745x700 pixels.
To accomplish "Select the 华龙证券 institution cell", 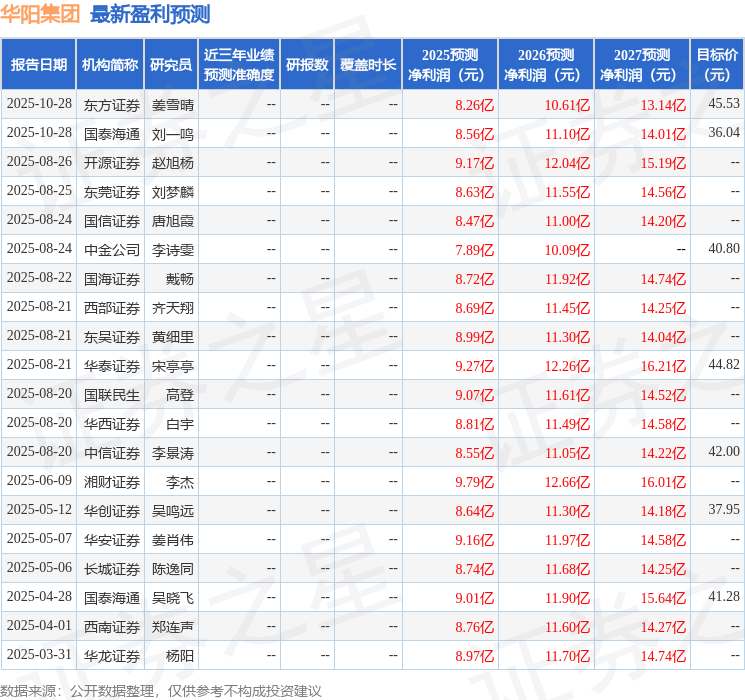I will pos(112,656).
